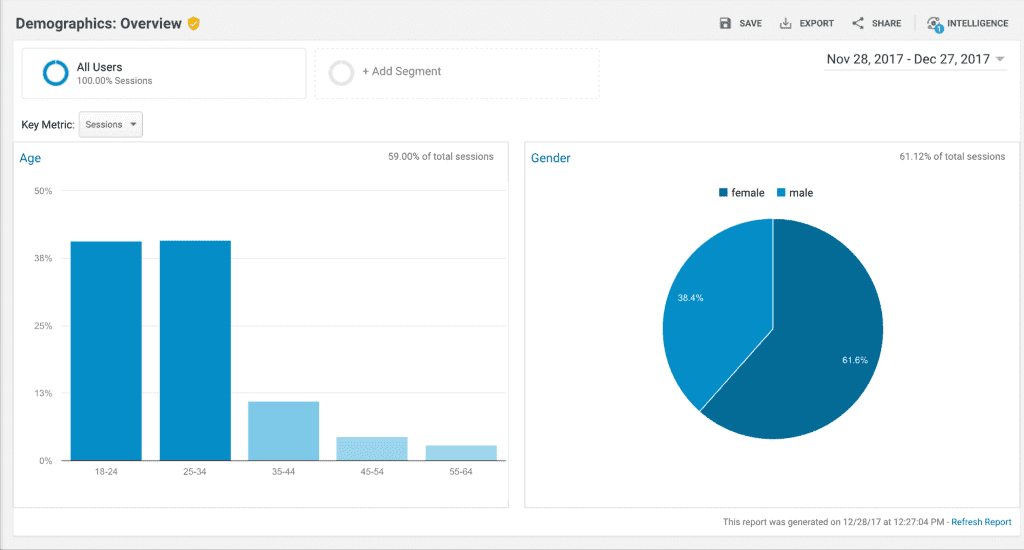
Task: Open the Gender report title link
Action: (550, 158)
